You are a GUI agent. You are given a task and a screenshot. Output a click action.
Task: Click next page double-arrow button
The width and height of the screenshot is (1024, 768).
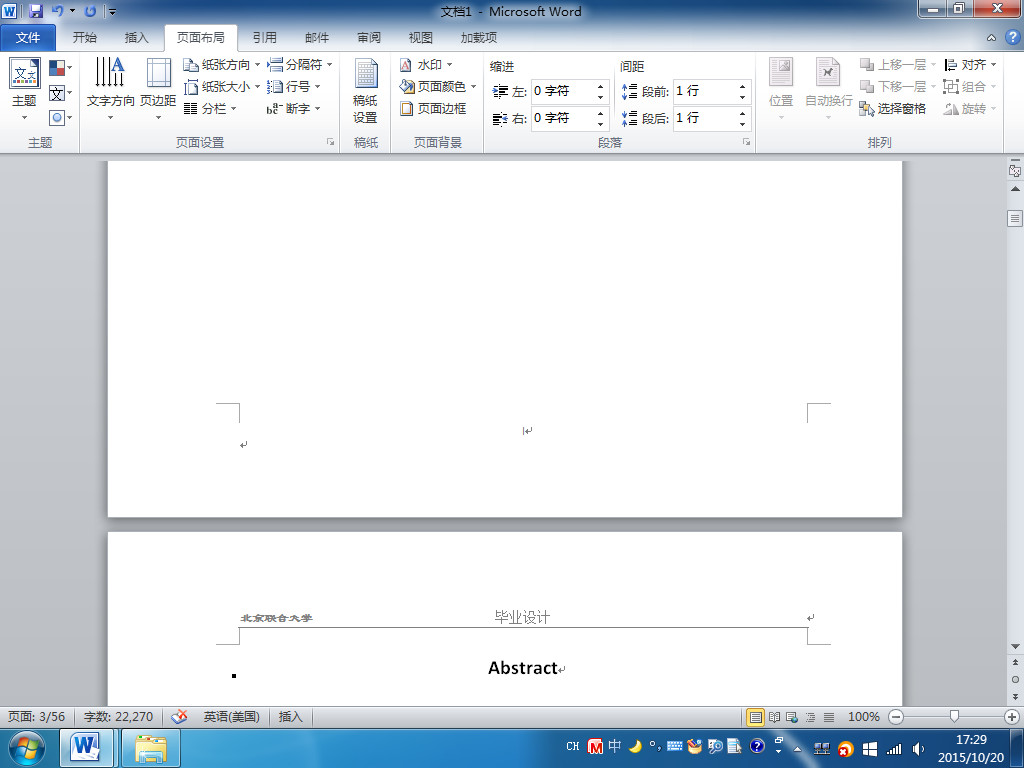[1015, 697]
